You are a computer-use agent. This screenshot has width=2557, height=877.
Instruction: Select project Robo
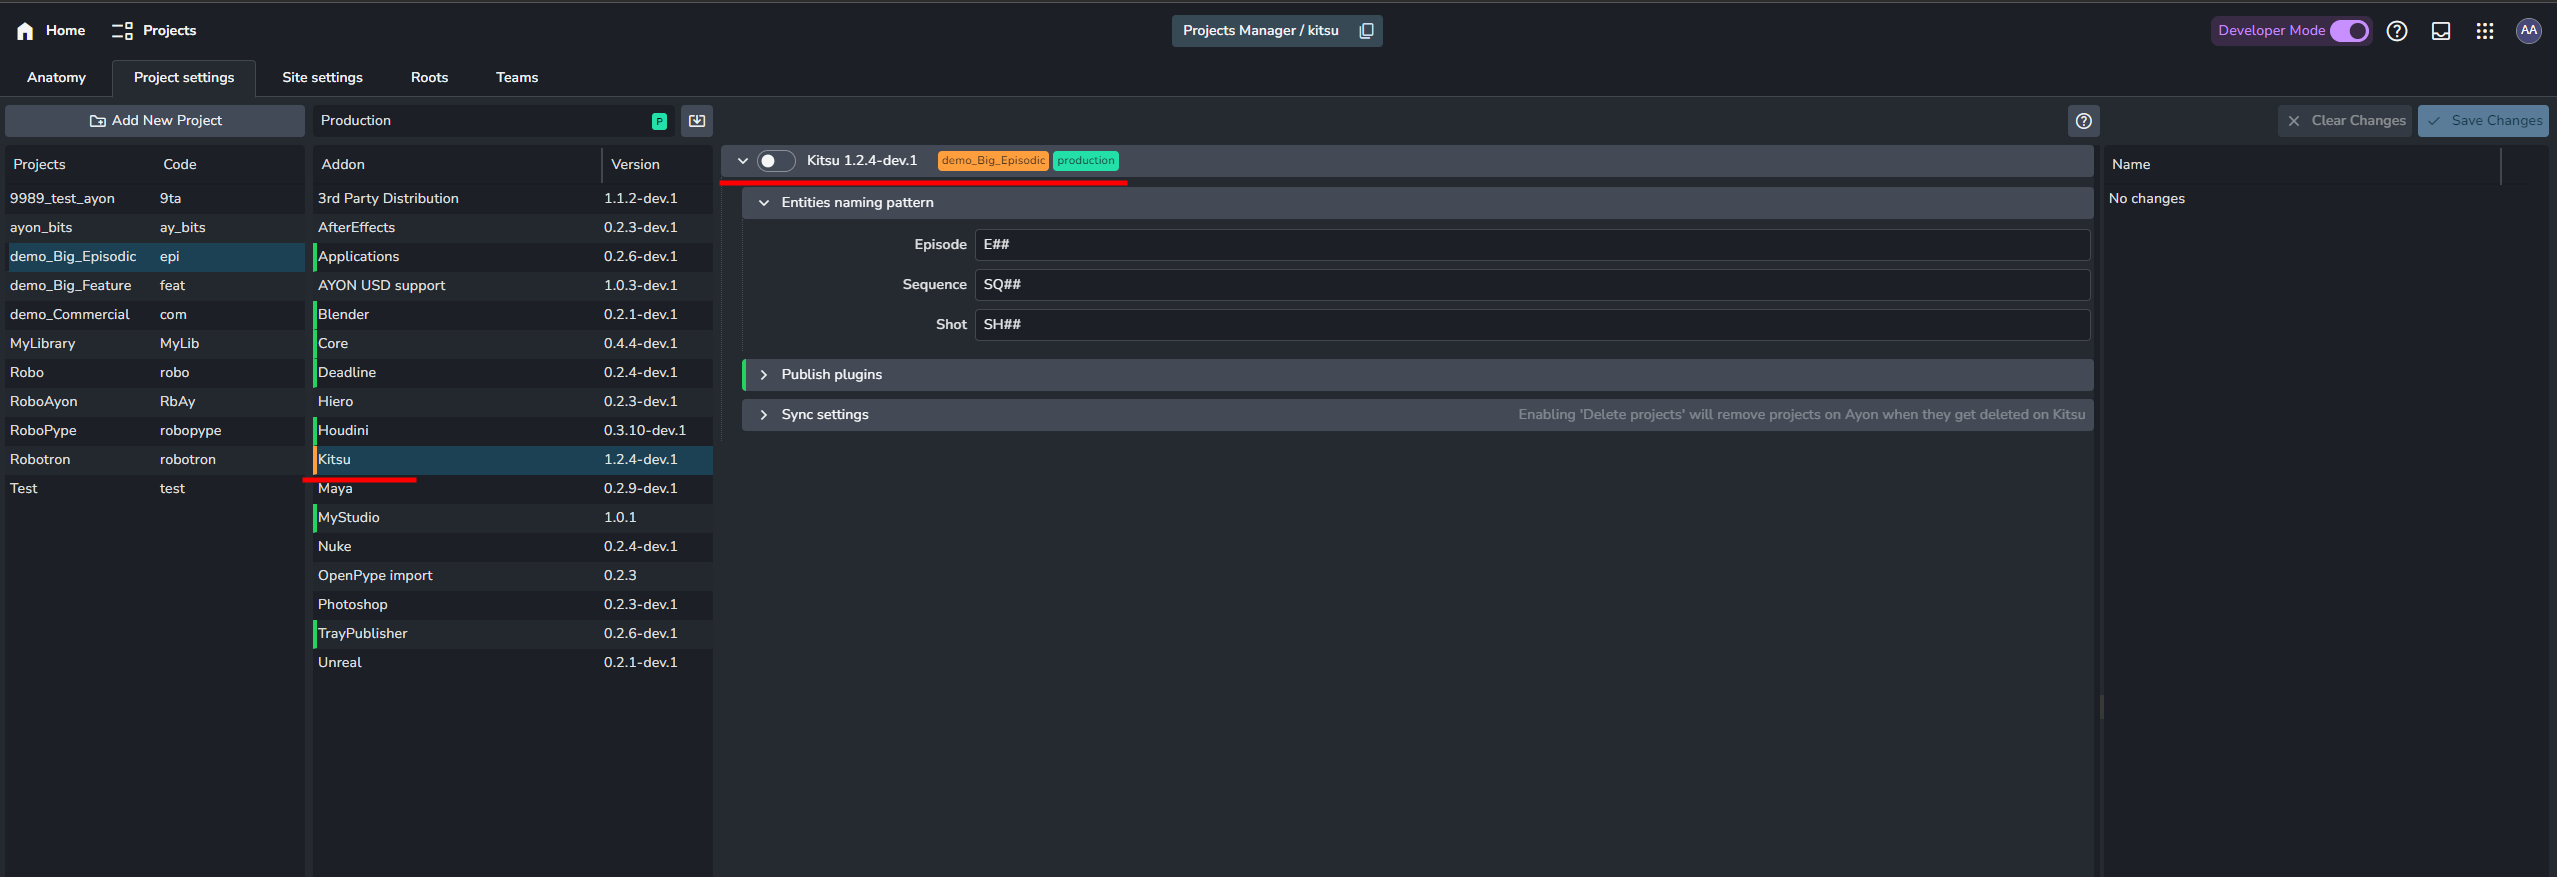click(x=155, y=373)
